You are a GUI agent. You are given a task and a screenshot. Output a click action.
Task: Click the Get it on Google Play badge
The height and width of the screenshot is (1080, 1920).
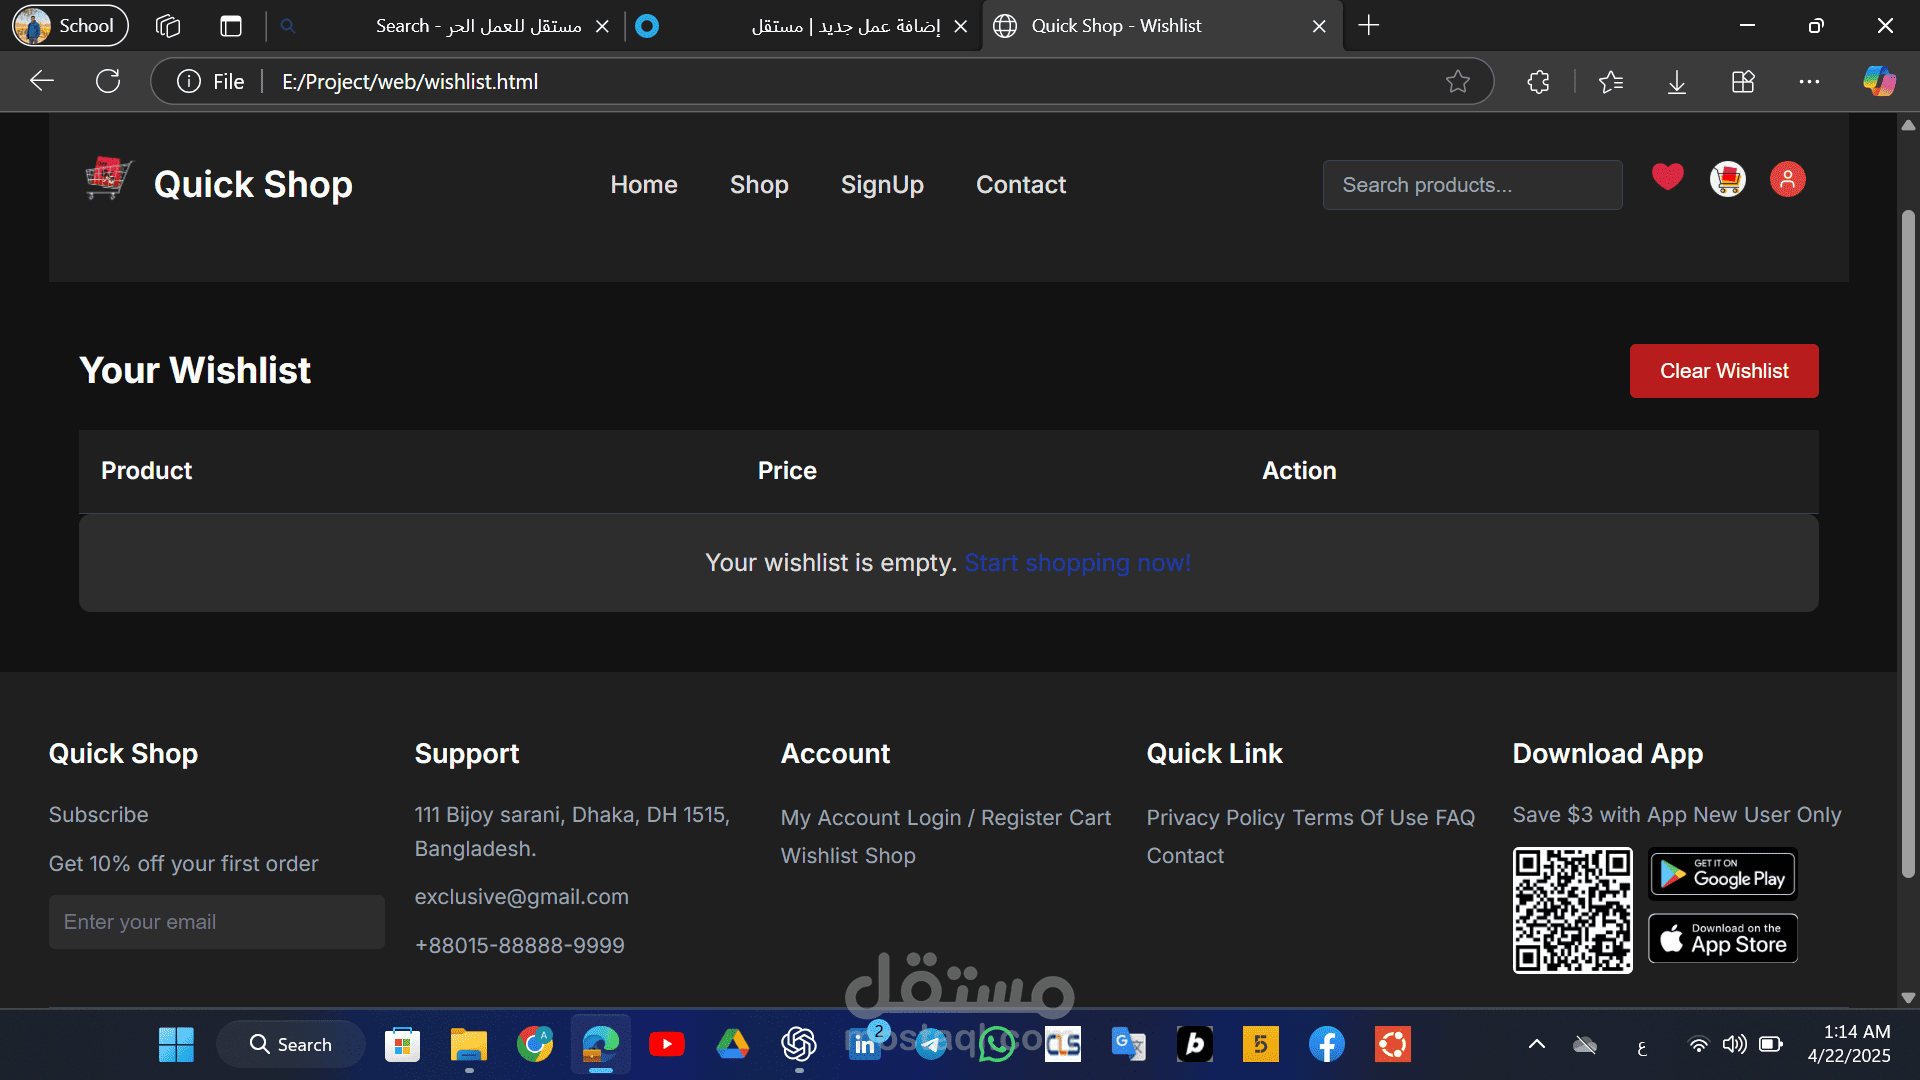1723,874
